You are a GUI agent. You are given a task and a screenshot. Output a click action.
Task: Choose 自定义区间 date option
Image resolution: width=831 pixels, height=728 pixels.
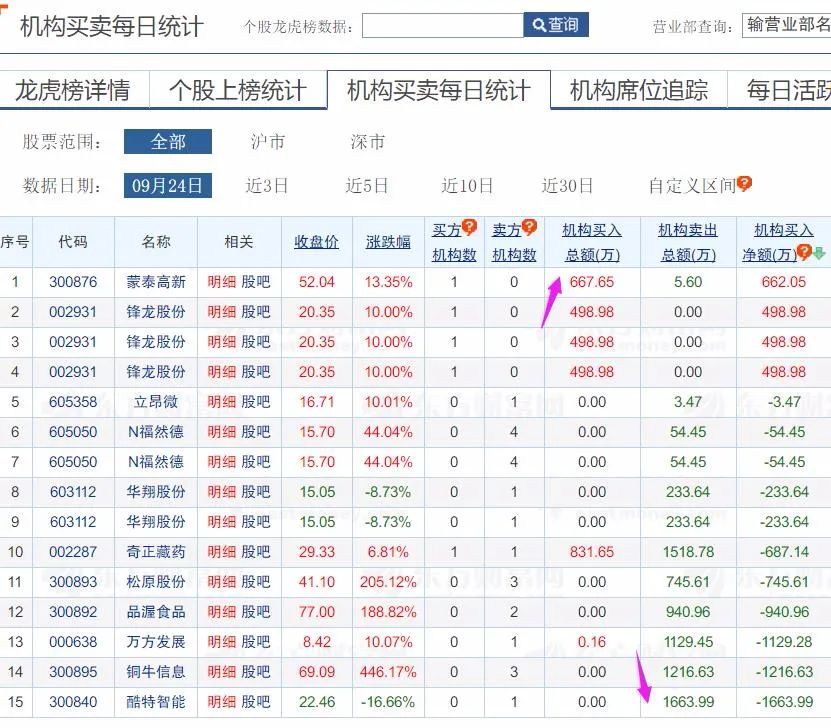692,186
